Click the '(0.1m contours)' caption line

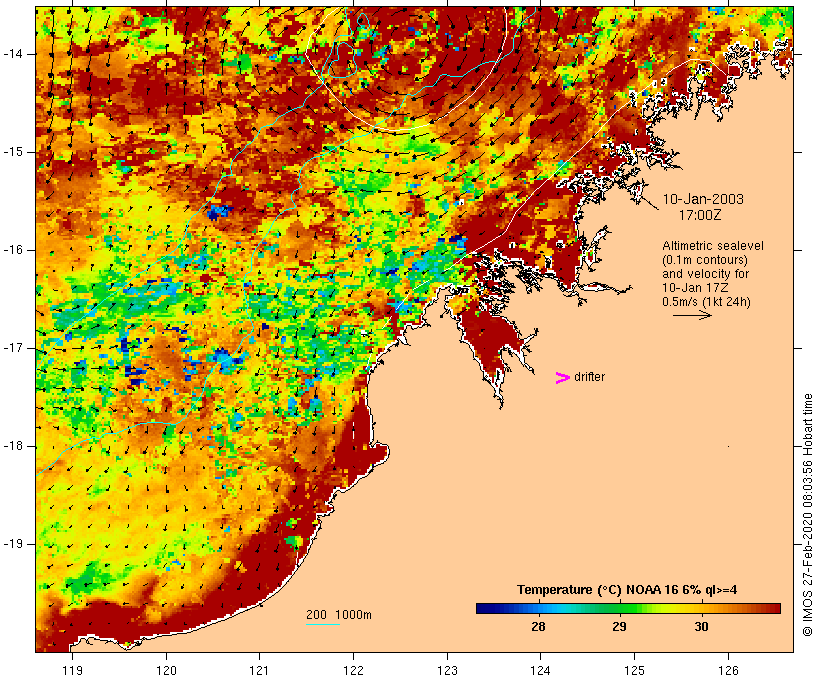(x=705, y=260)
